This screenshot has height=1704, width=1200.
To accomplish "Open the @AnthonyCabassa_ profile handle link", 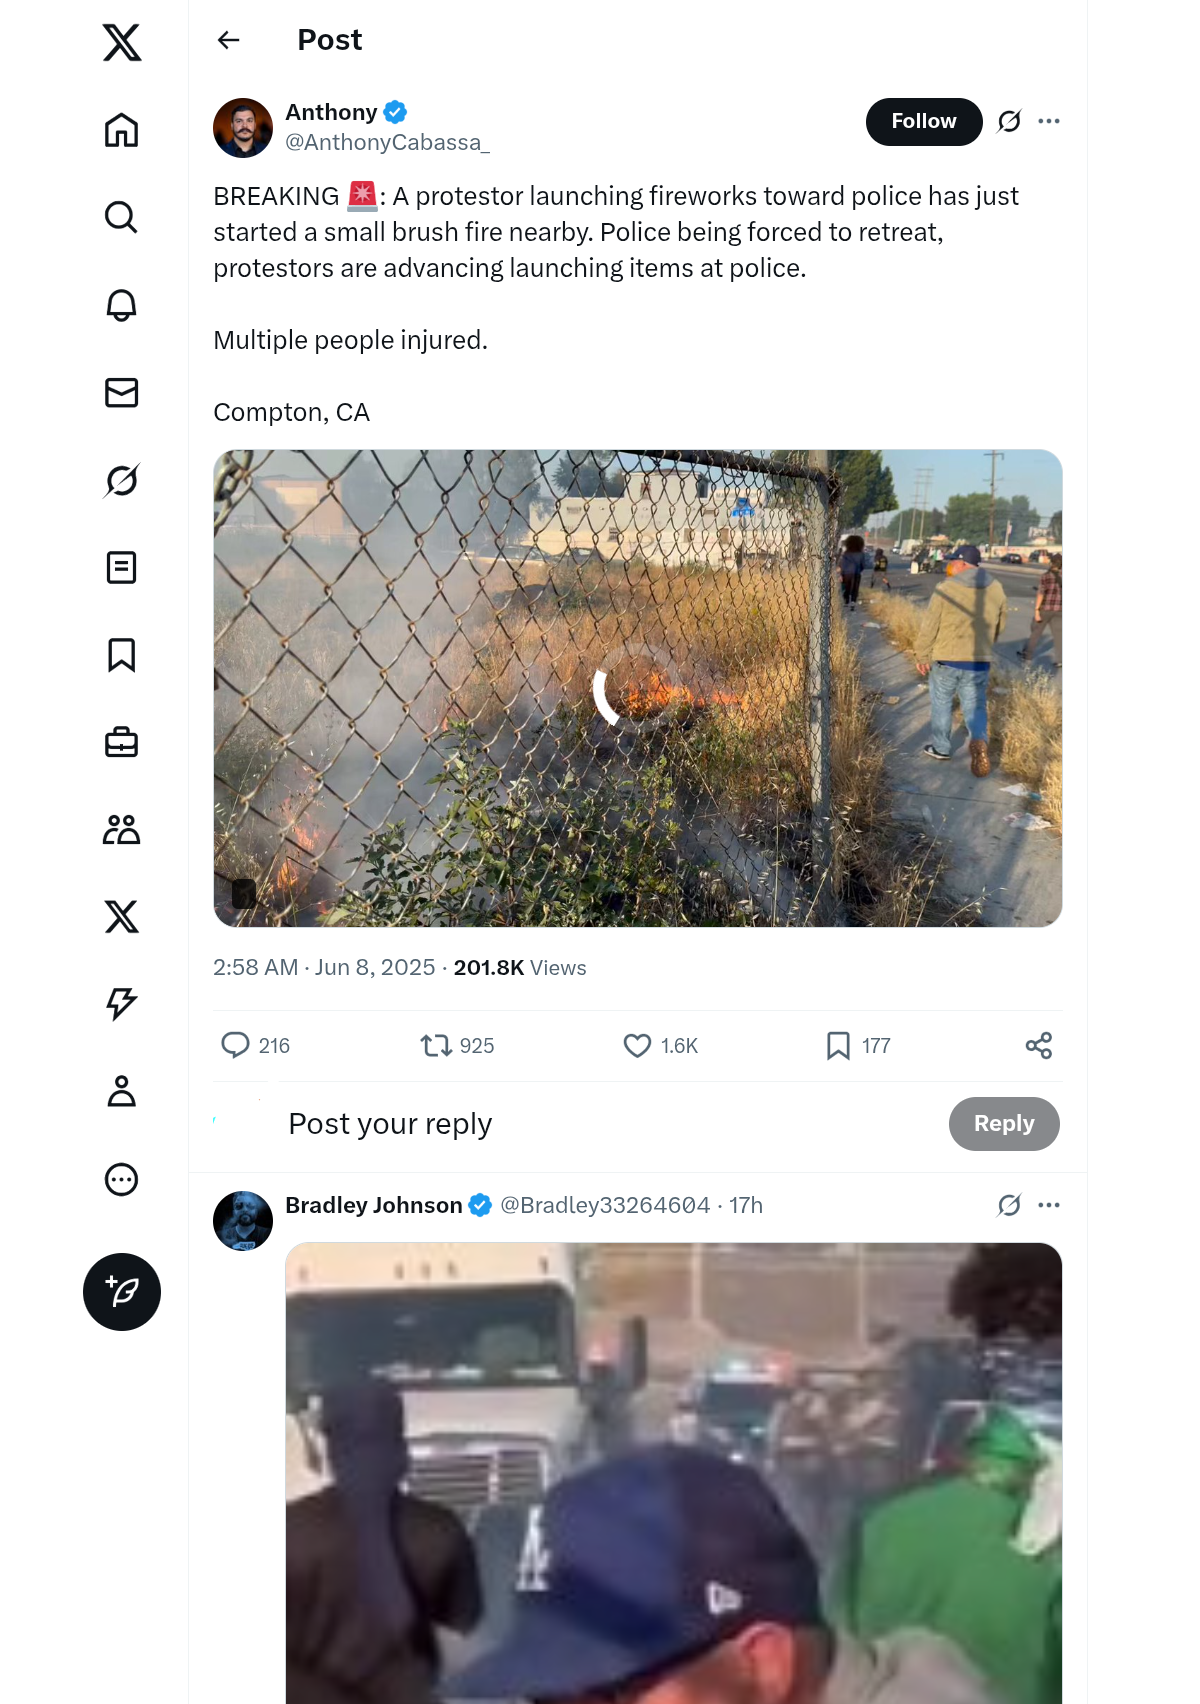I will (x=387, y=143).
